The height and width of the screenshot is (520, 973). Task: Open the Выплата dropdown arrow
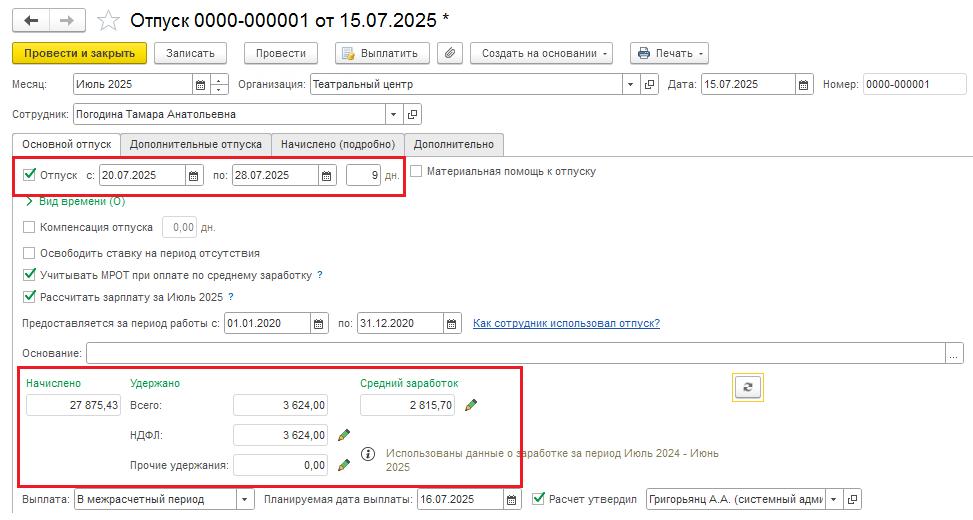[244, 500]
